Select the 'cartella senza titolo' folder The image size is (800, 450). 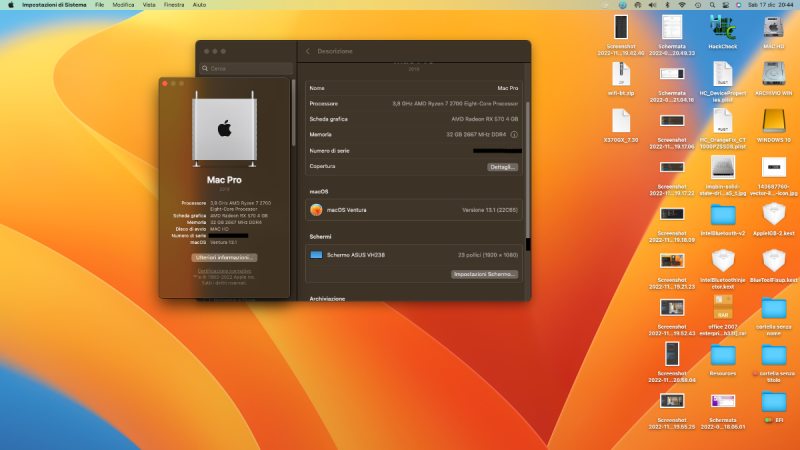(773, 356)
